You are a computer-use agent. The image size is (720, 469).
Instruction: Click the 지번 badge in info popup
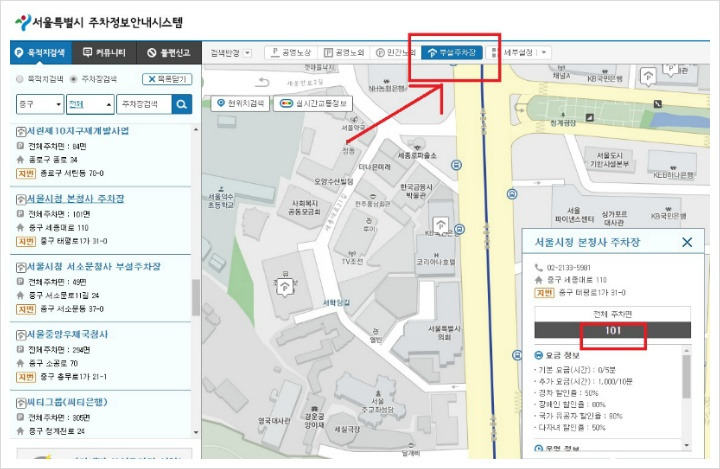click(544, 293)
